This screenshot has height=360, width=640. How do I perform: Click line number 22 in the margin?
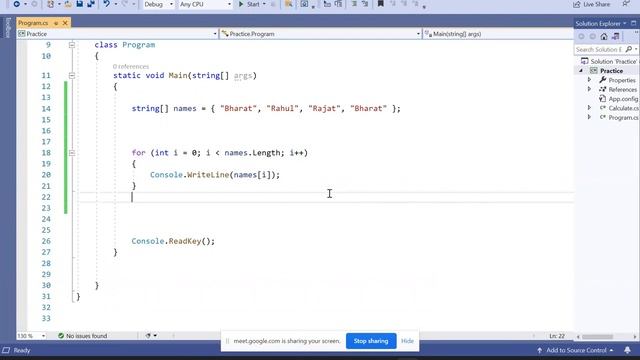coord(46,197)
